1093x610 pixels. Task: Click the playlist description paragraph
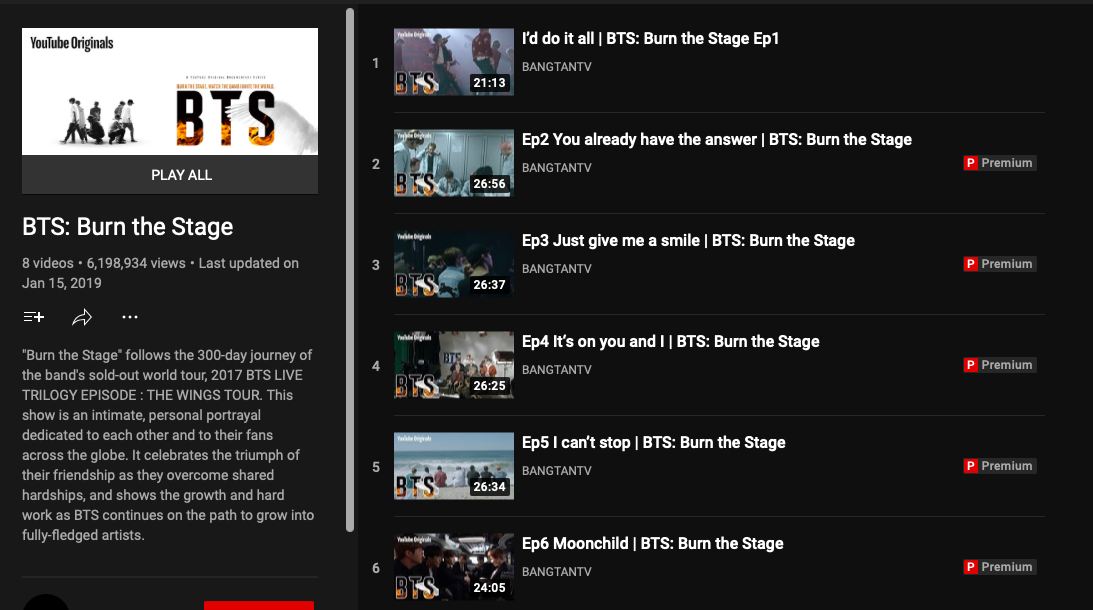pos(169,445)
